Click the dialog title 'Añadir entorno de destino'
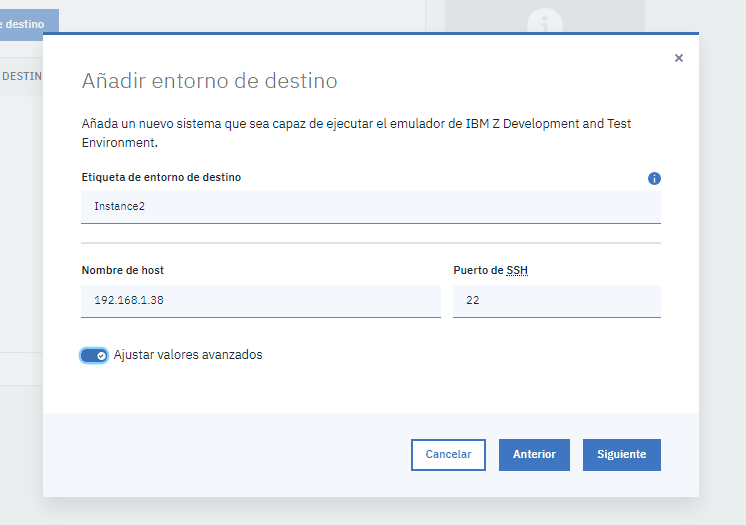This screenshot has width=746, height=525. tap(209, 80)
